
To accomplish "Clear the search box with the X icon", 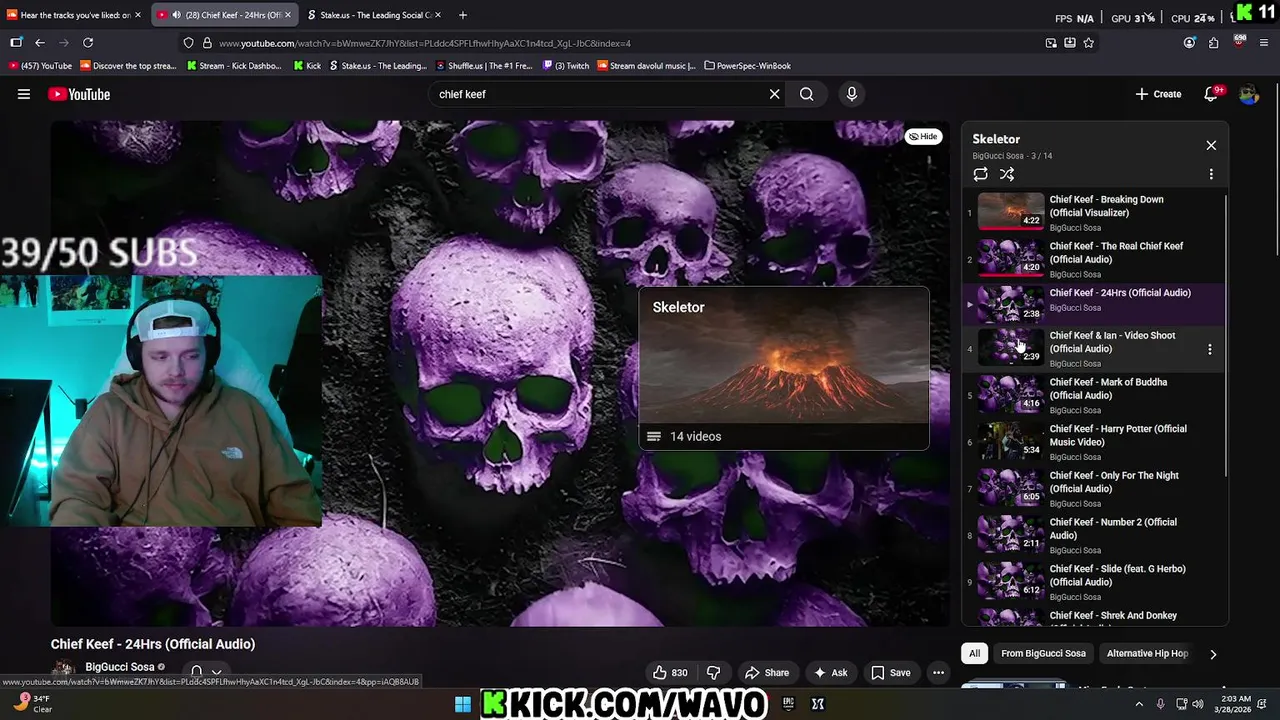I will click(x=774, y=94).
